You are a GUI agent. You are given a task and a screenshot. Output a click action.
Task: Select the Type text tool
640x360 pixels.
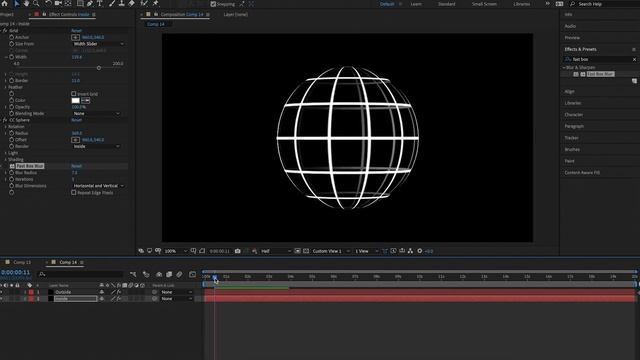point(100,3)
